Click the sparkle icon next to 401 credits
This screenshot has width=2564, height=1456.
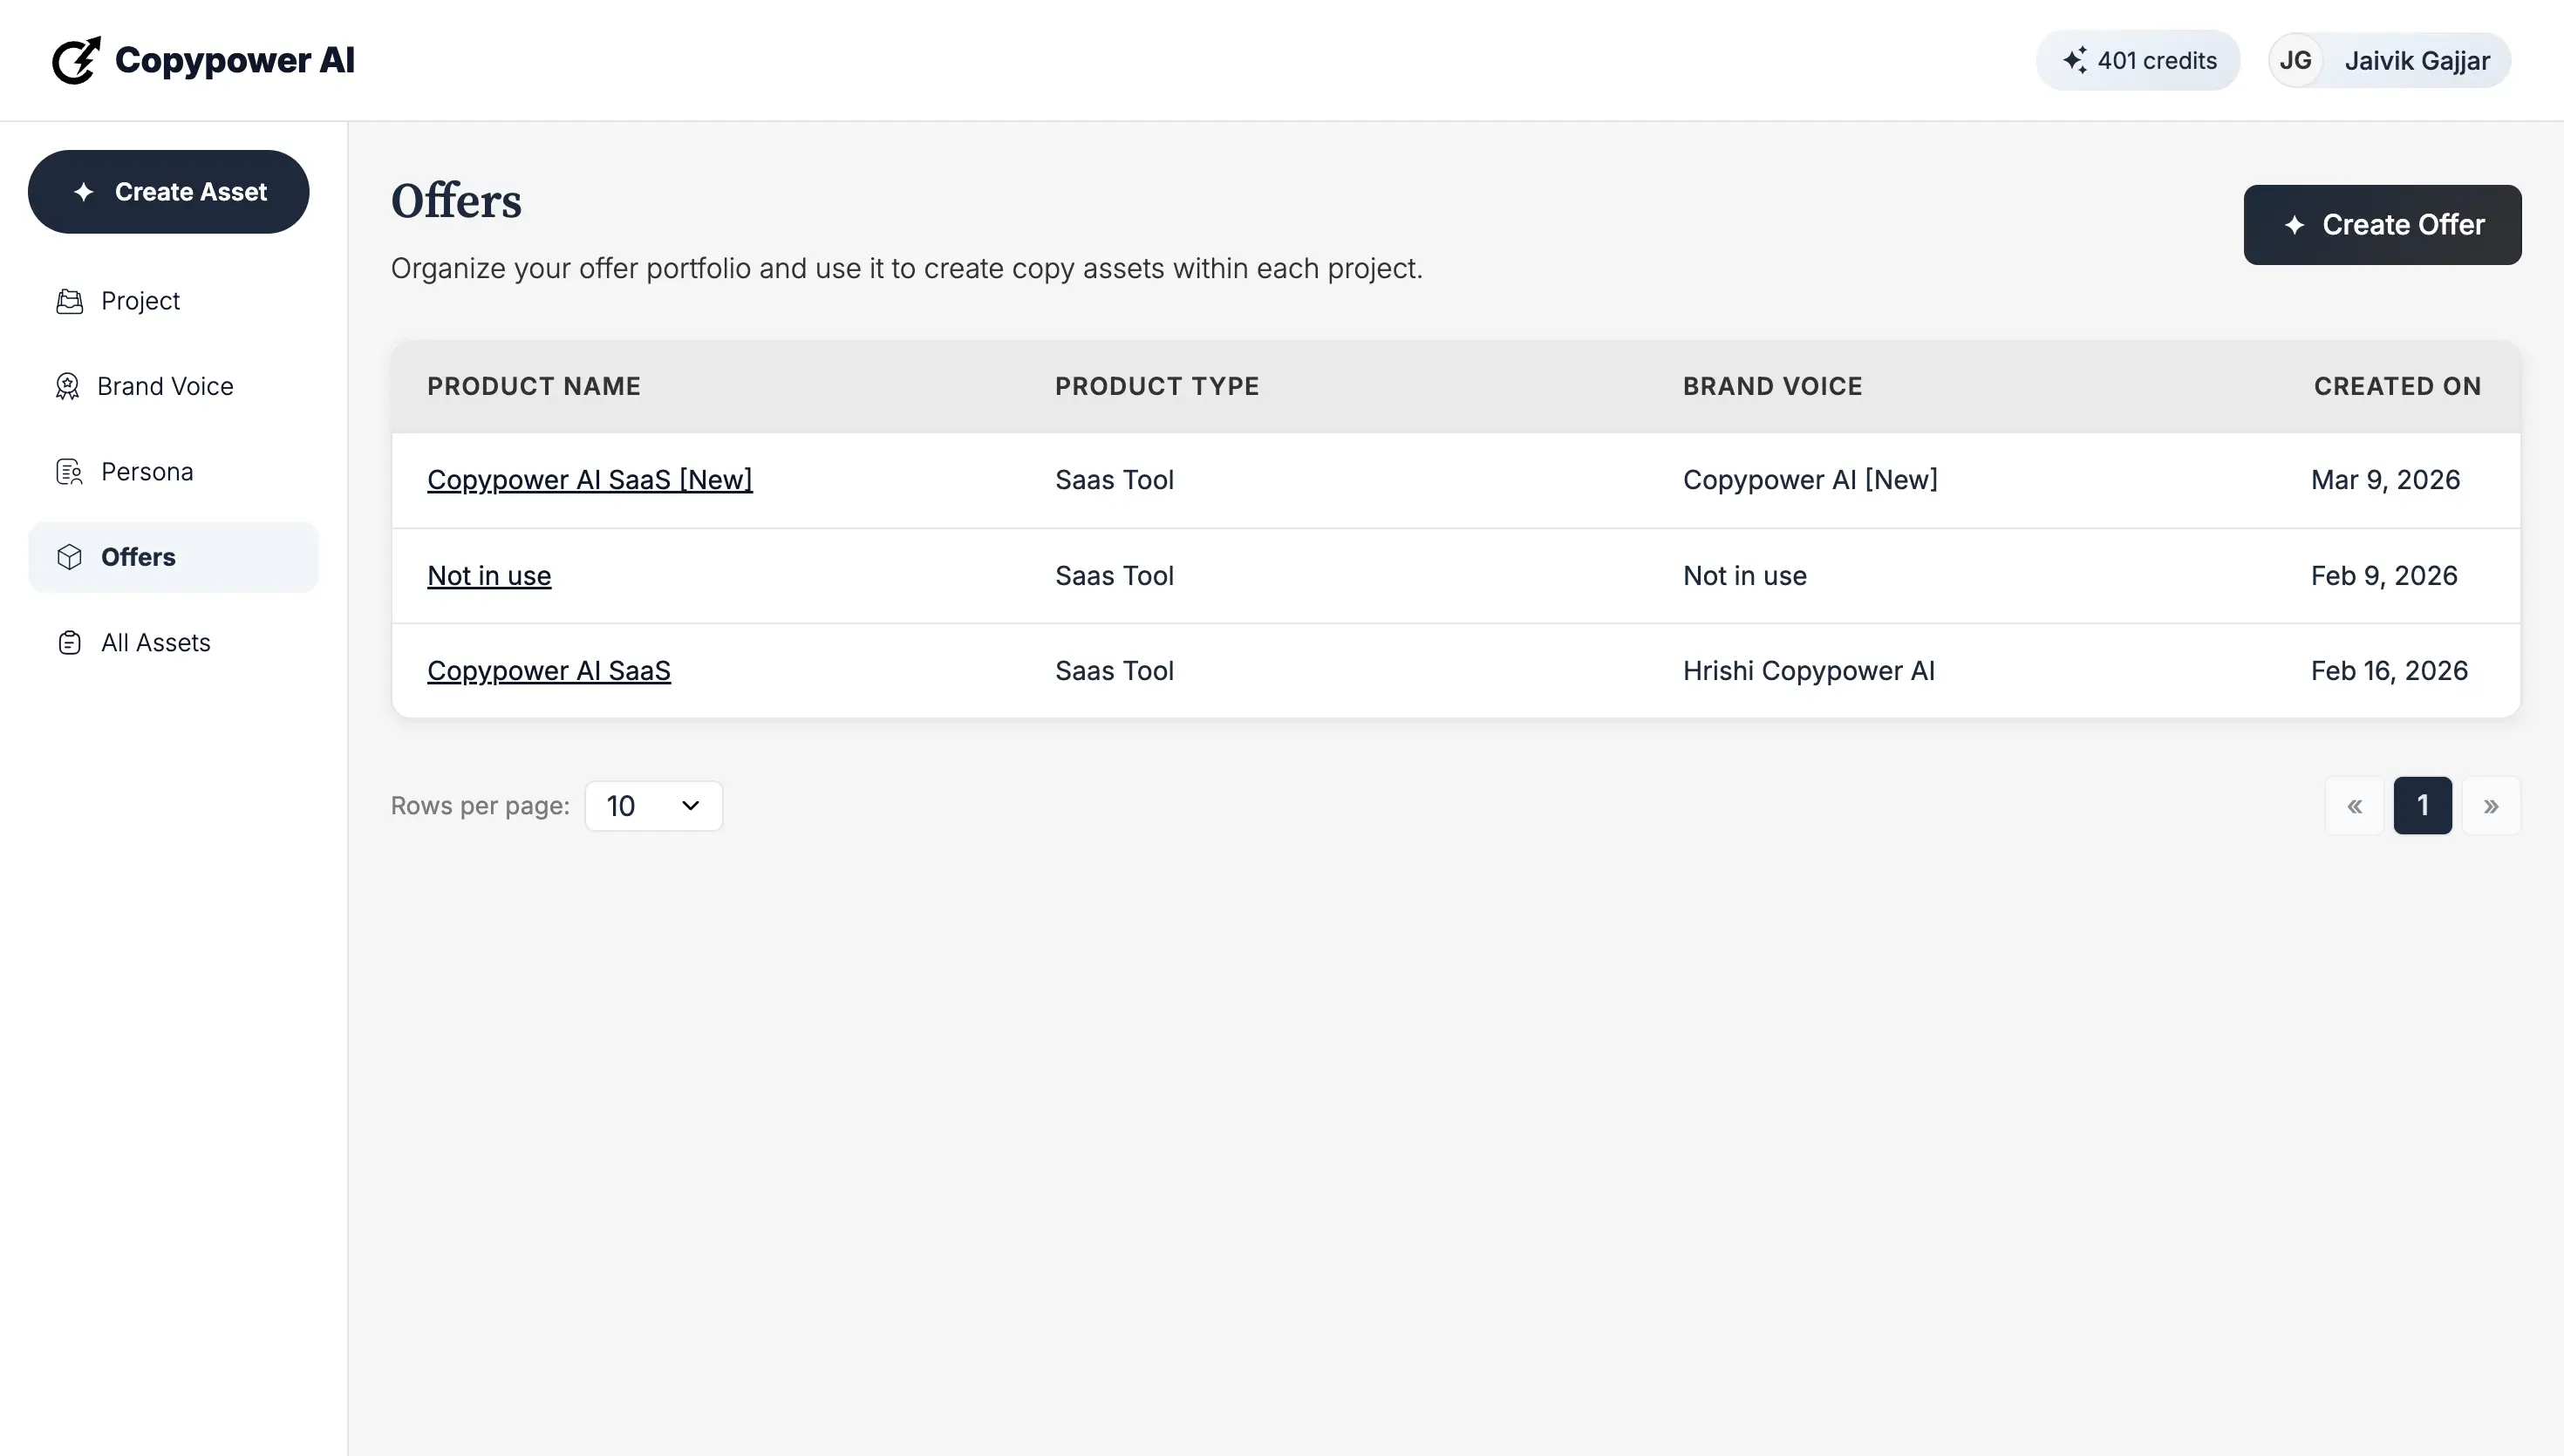(2077, 60)
